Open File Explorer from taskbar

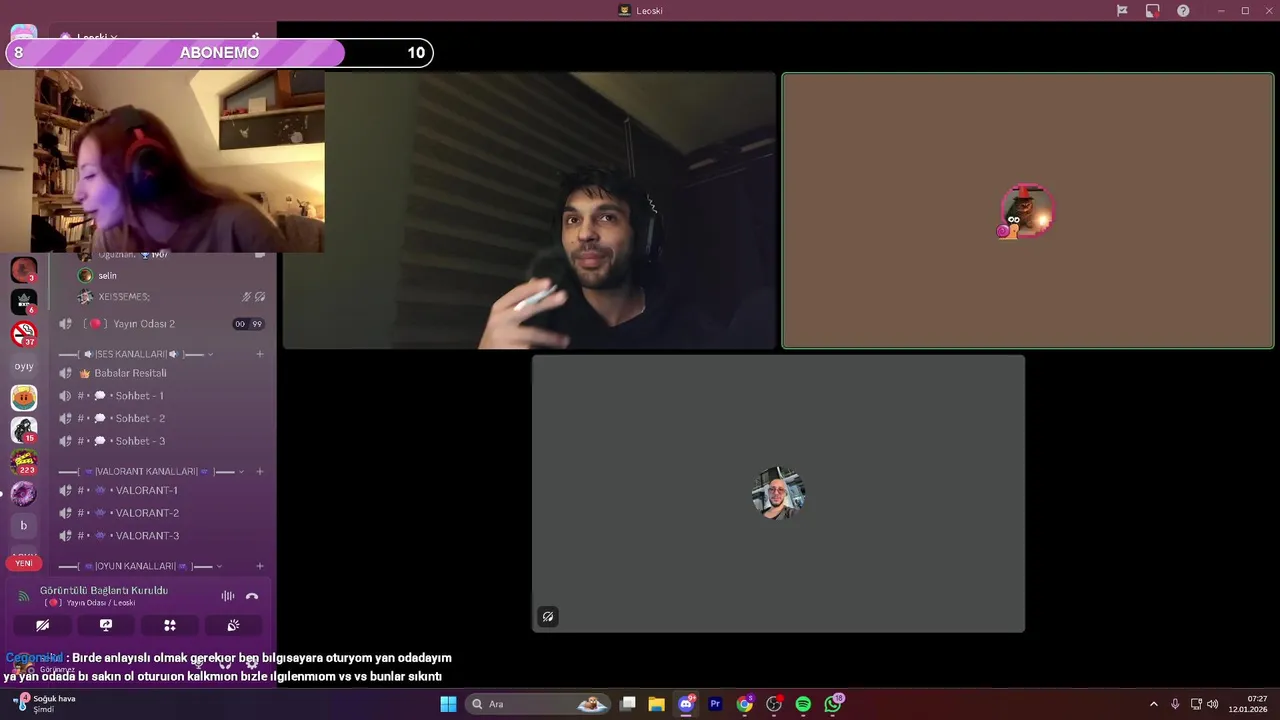(656, 704)
